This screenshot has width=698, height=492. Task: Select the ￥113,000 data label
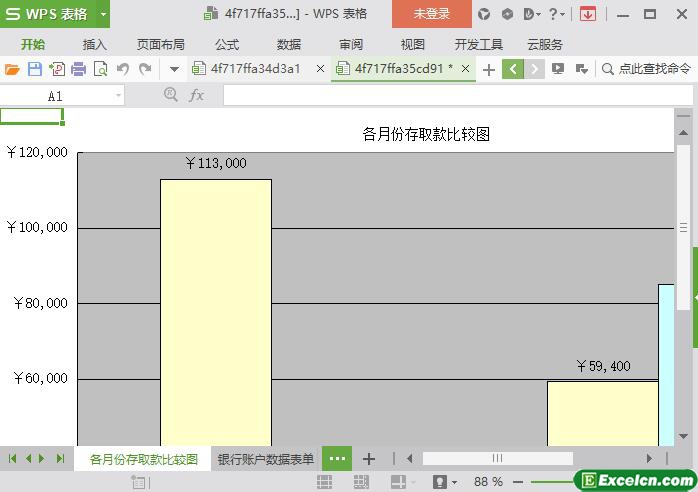pyautogui.click(x=216, y=163)
